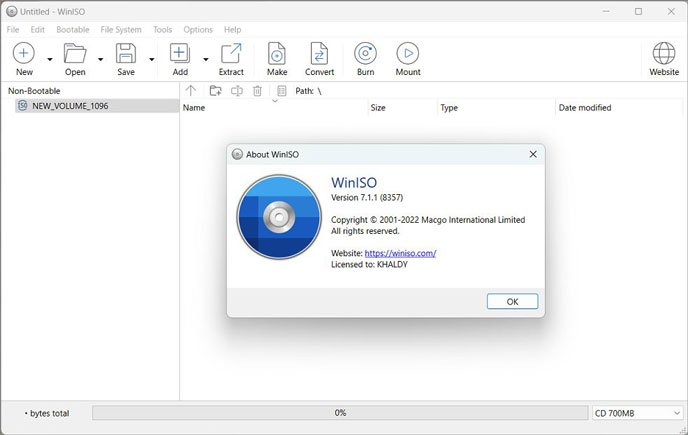Image resolution: width=688 pixels, height=435 pixels.
Task: Maximize the WinISO main window
Action: coord(638,12)
